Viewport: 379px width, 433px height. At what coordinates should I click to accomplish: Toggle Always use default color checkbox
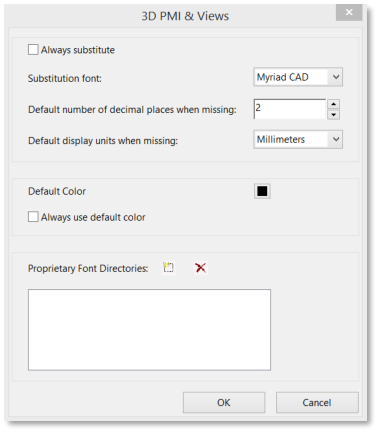33,217
